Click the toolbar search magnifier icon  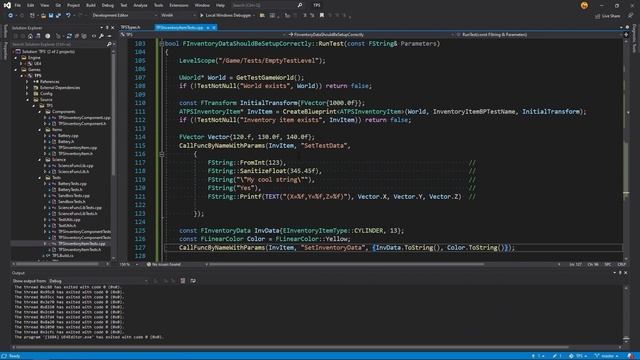(x=300, y=5)
